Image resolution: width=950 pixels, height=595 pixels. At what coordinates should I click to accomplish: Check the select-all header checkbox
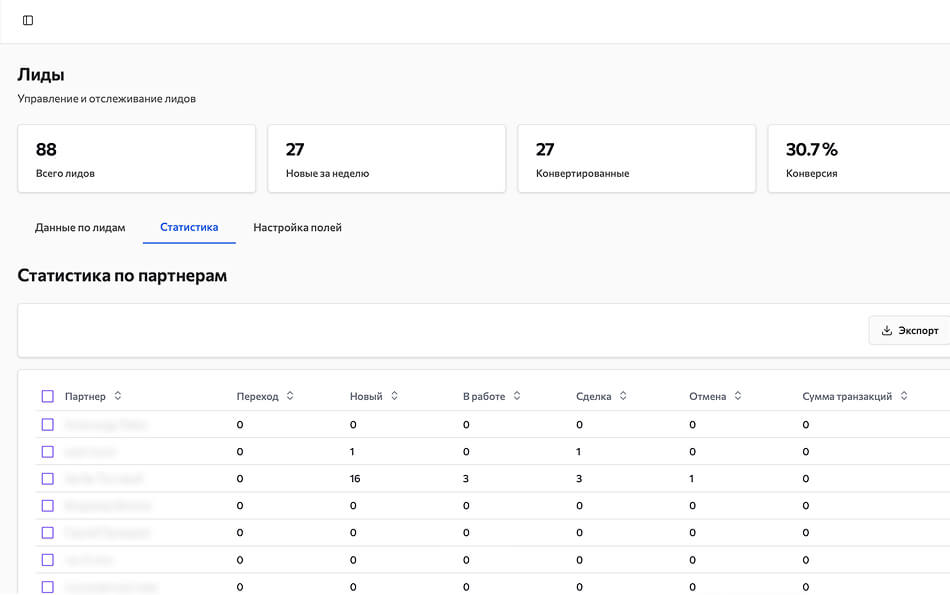click(x=47, y=397)
